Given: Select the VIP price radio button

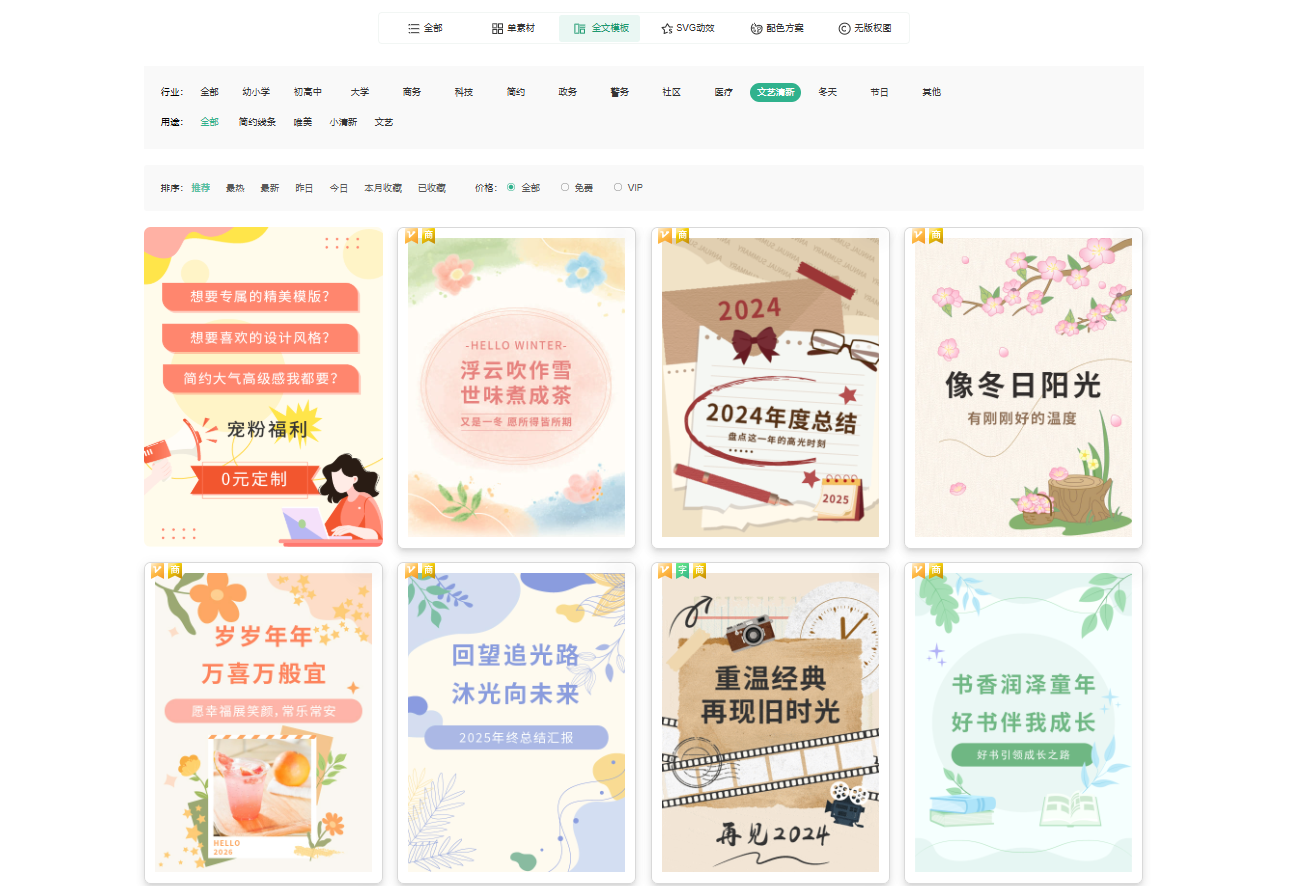Looking at the screenshot, I should click(618, 187).
